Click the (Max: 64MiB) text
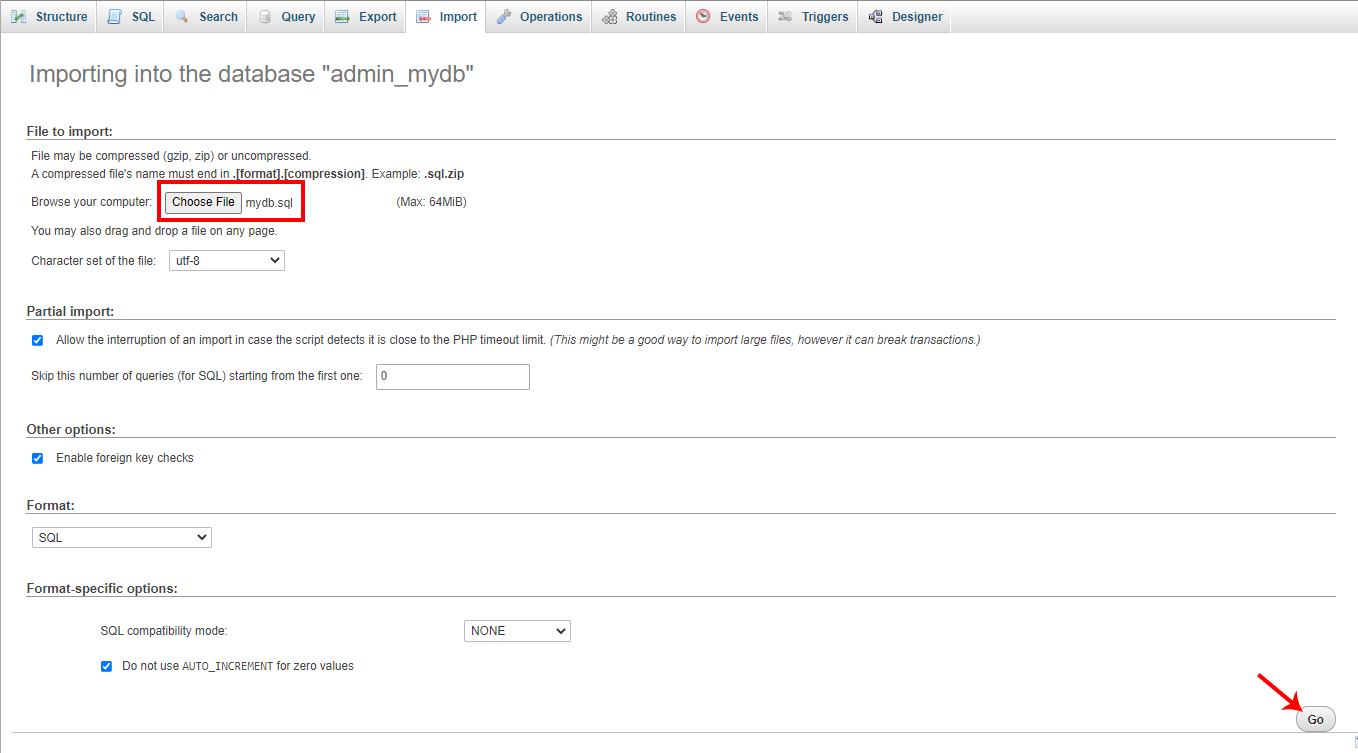The width and height of the screenshot is (1358, 753). coord(432,202)
